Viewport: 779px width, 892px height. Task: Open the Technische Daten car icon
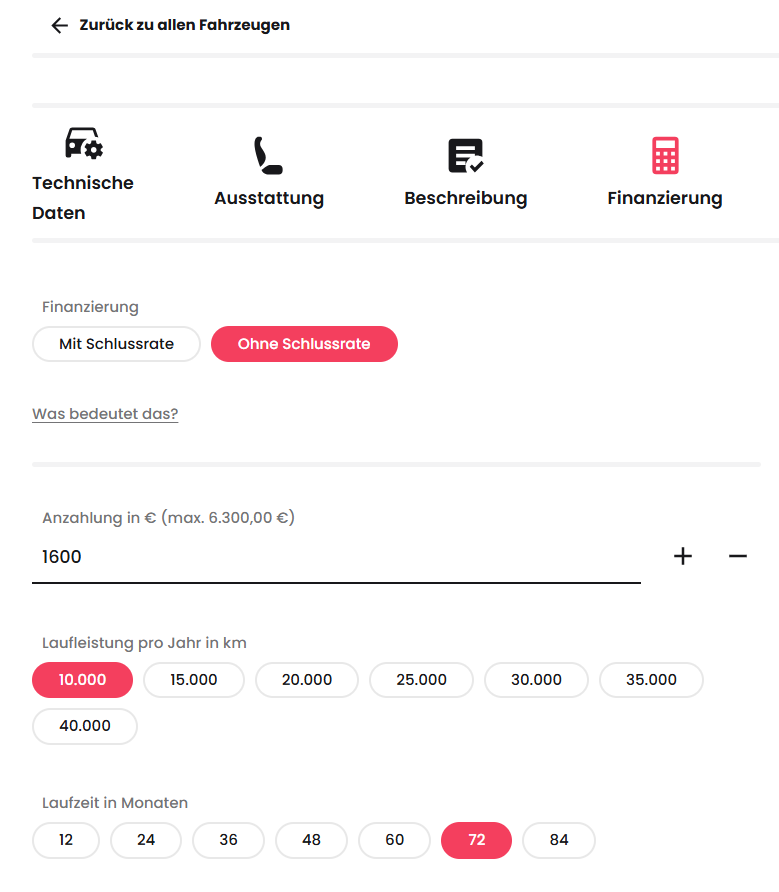click(x=84, y=144)
